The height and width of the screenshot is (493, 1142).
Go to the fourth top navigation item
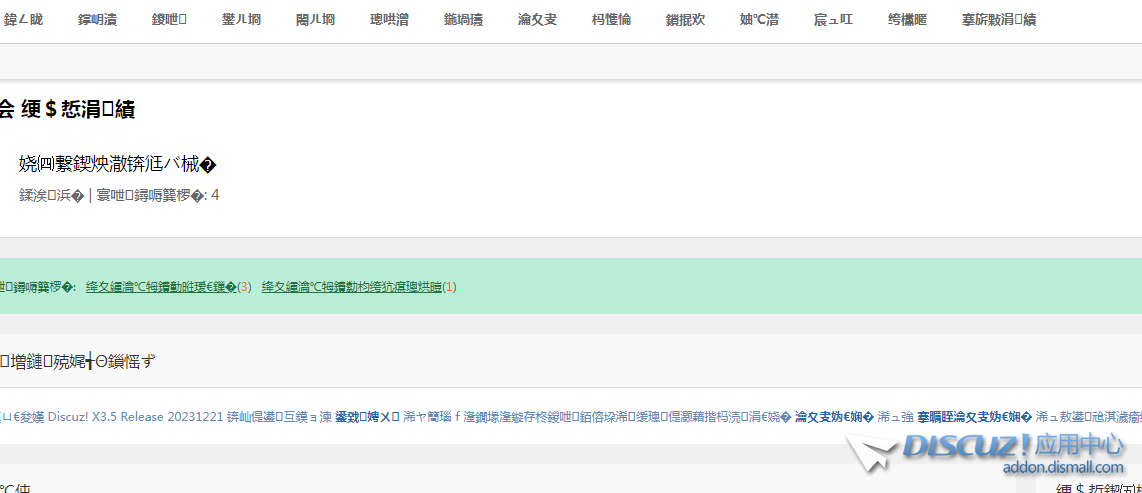tap(242, 20)
